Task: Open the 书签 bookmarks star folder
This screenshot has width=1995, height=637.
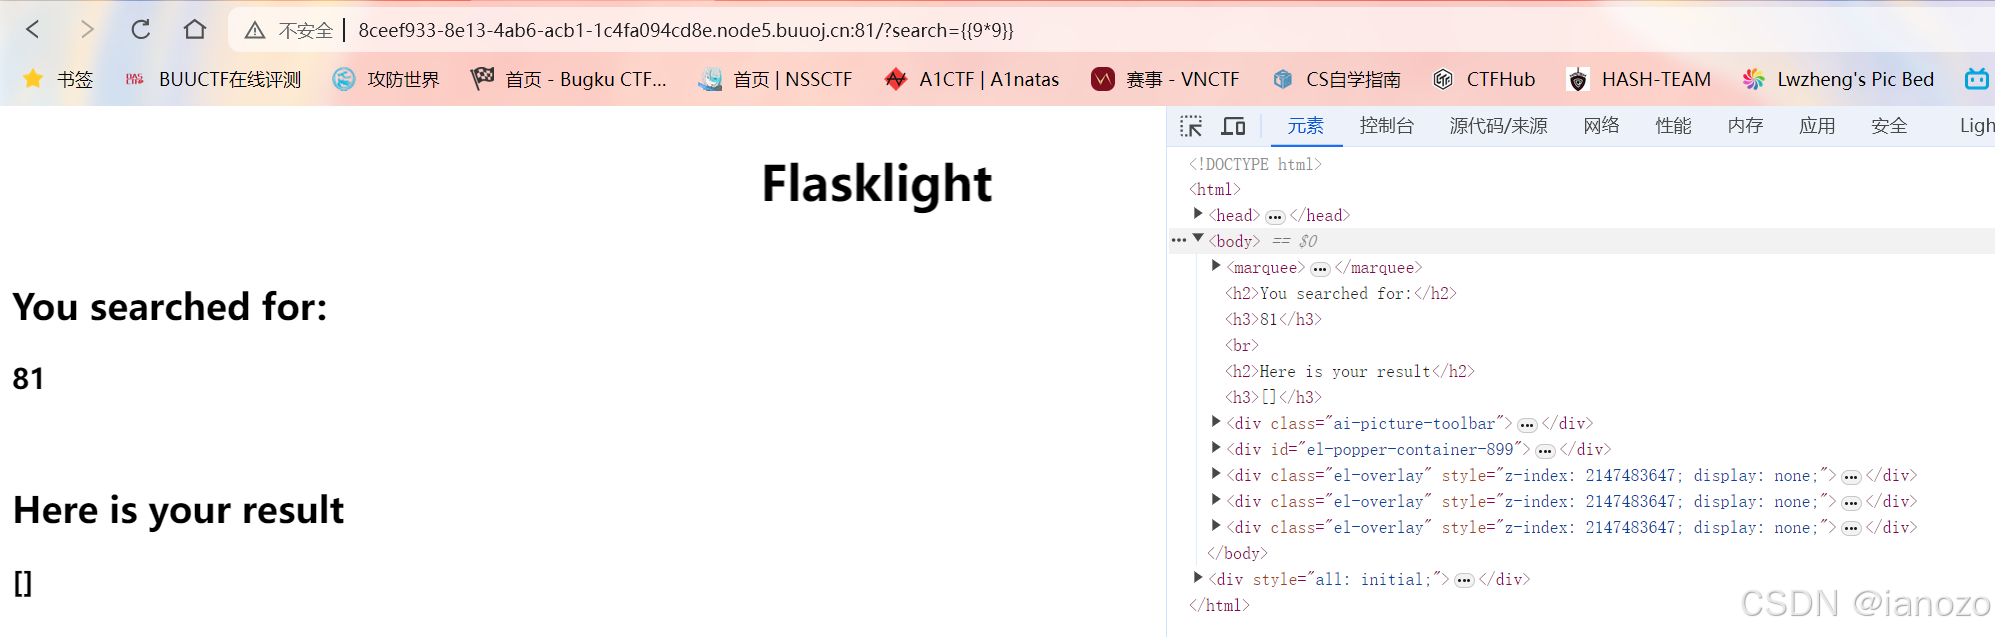Action: [58, 79]
